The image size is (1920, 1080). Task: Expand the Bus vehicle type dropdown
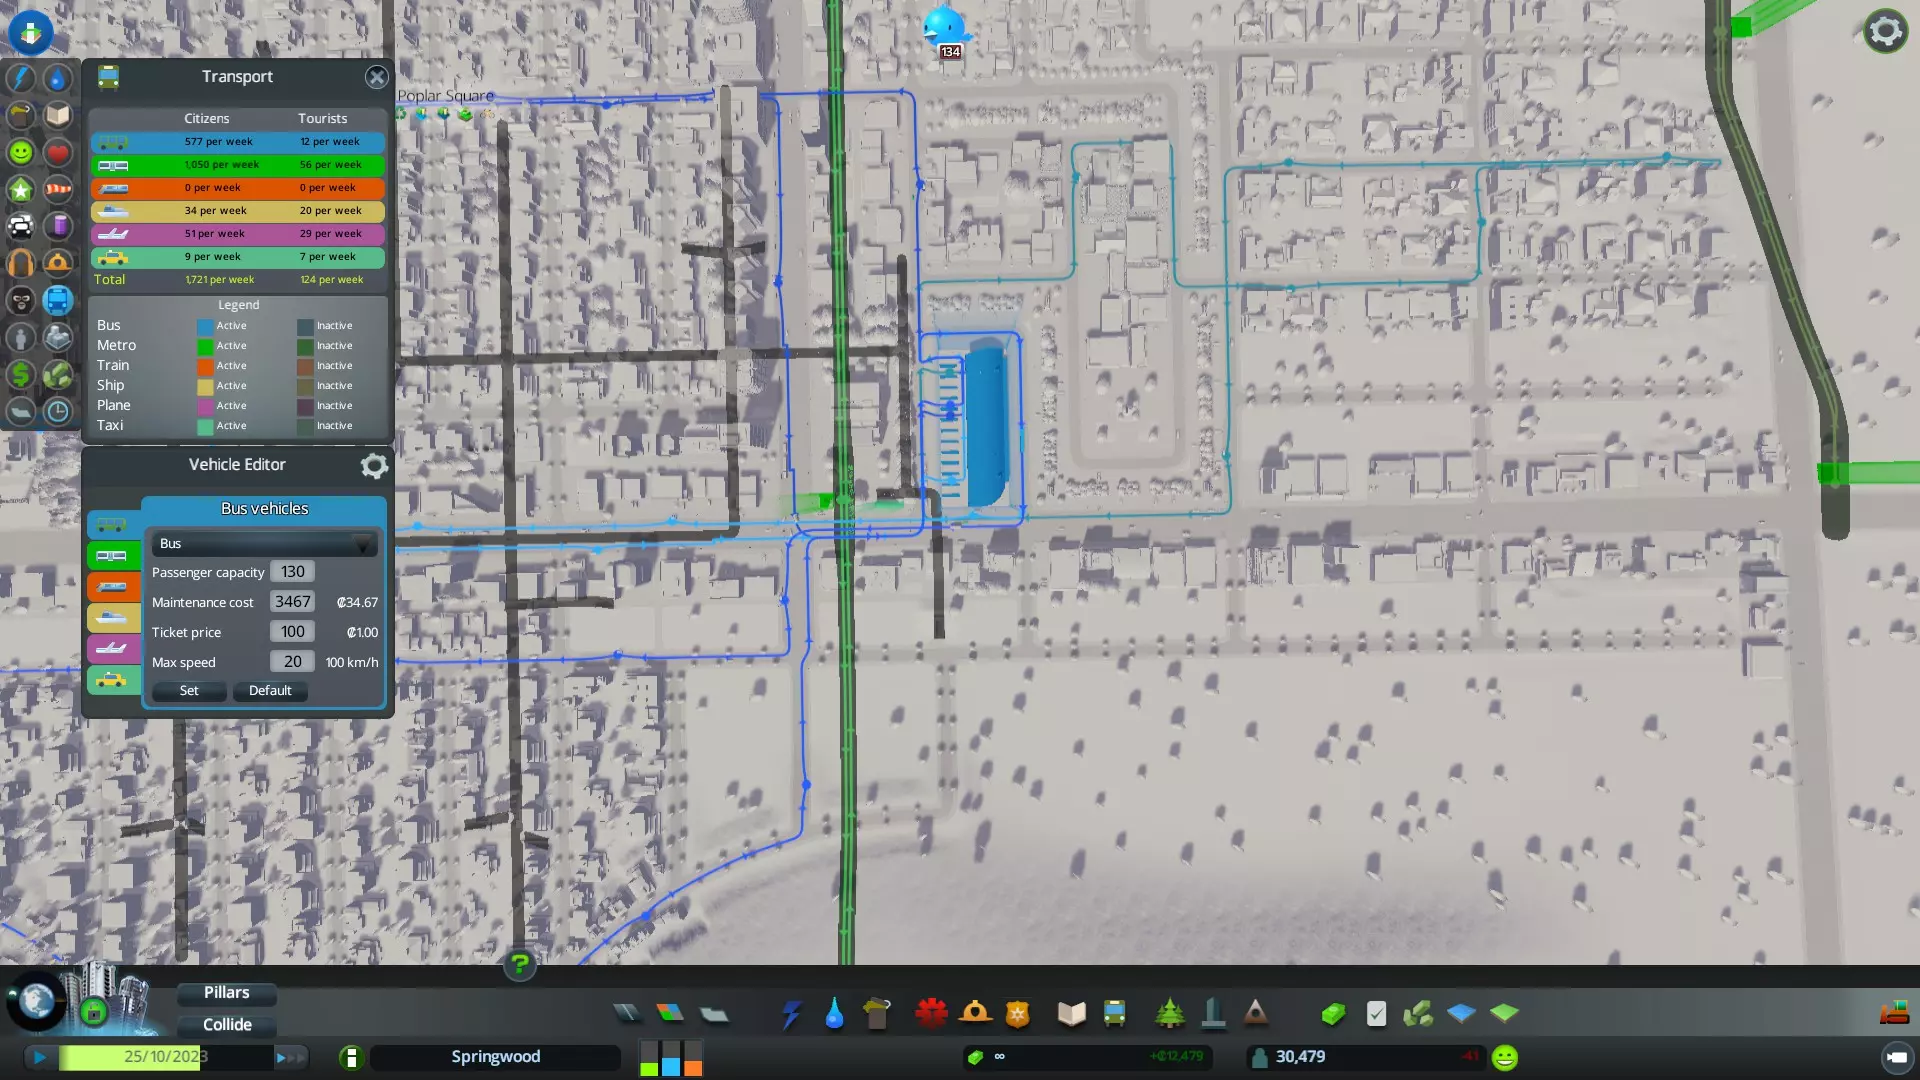coord(264,543)
